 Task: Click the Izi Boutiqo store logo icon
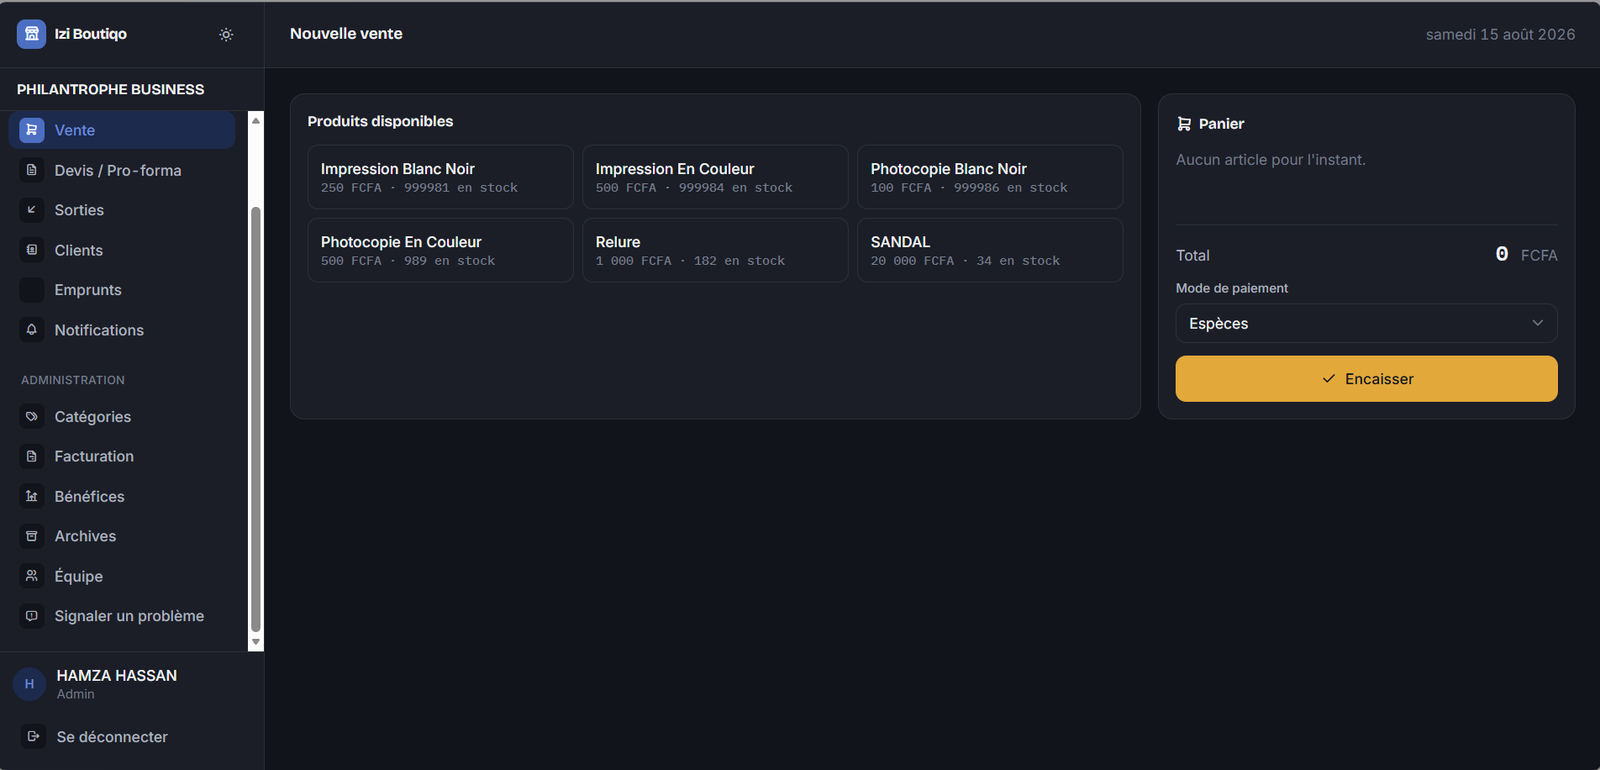coord(32,34)
